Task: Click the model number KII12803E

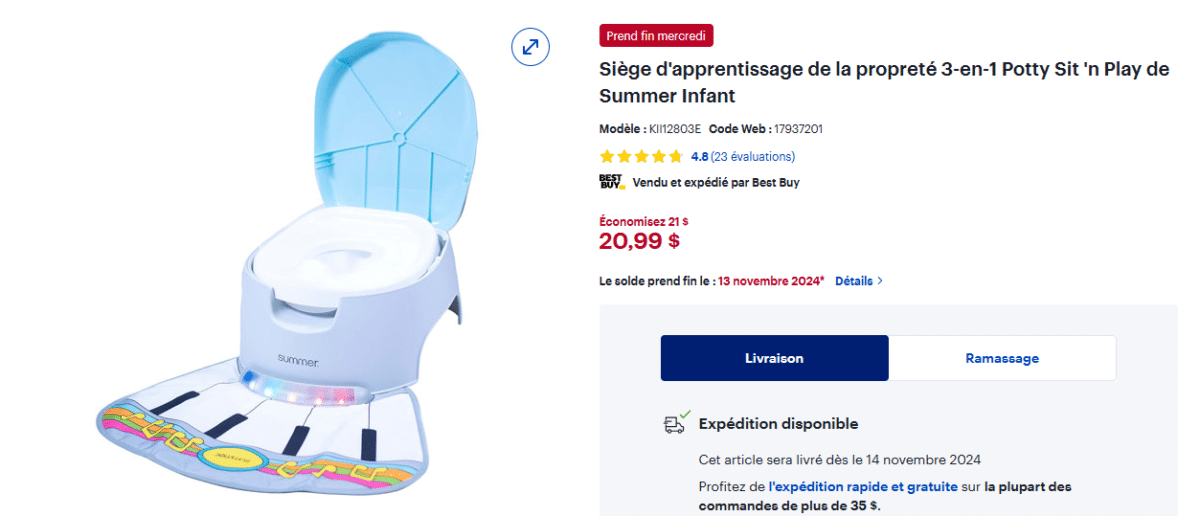Action: click(x=675, y=129)
